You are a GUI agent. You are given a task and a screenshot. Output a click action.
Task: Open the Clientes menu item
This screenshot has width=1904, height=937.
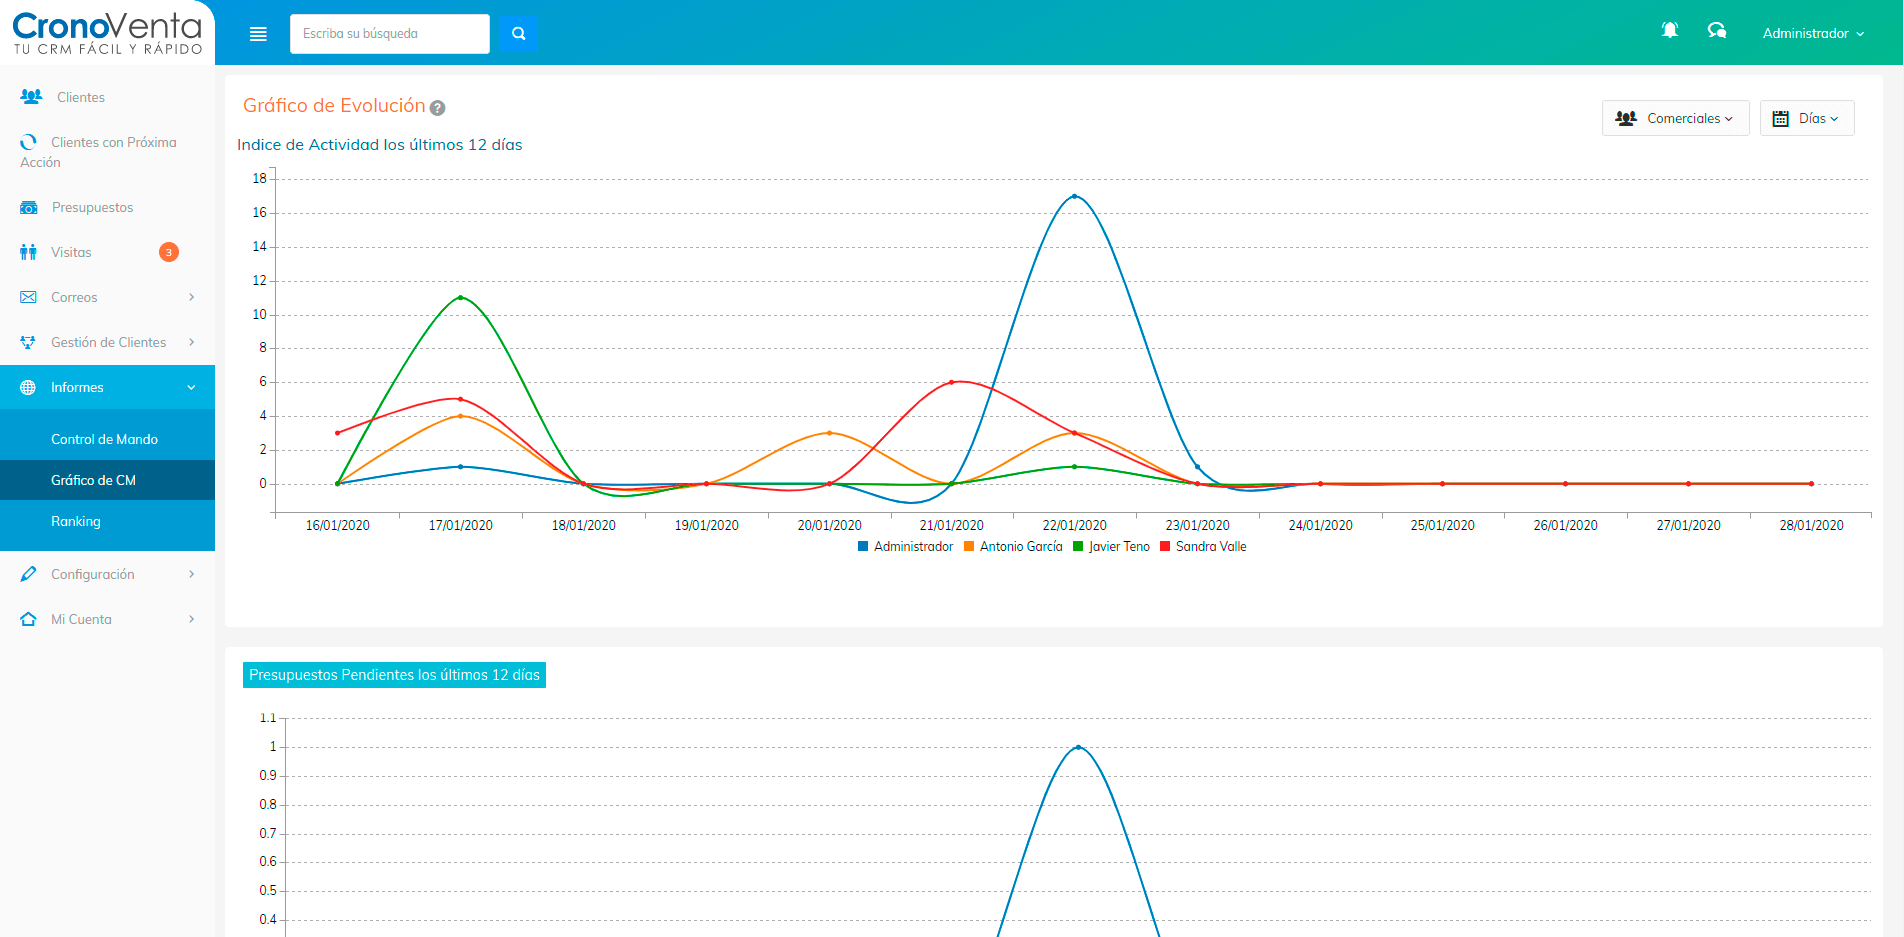click(x=107, y=97)
